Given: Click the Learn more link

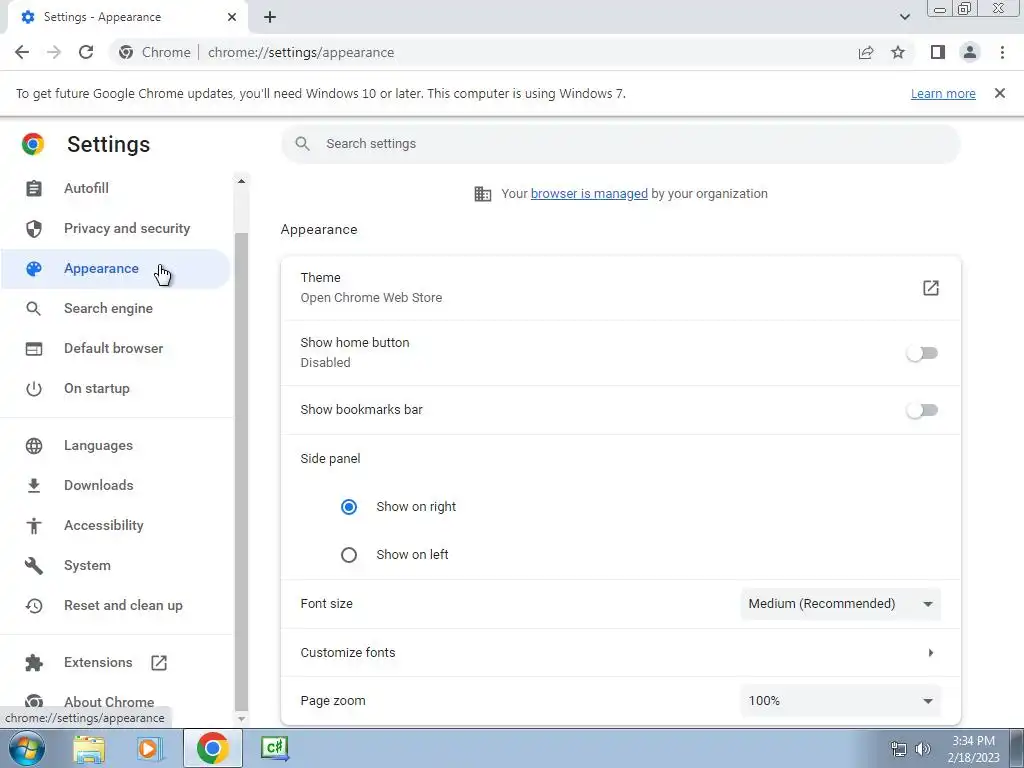Looking at the screenshot, I should coord(943,93).
